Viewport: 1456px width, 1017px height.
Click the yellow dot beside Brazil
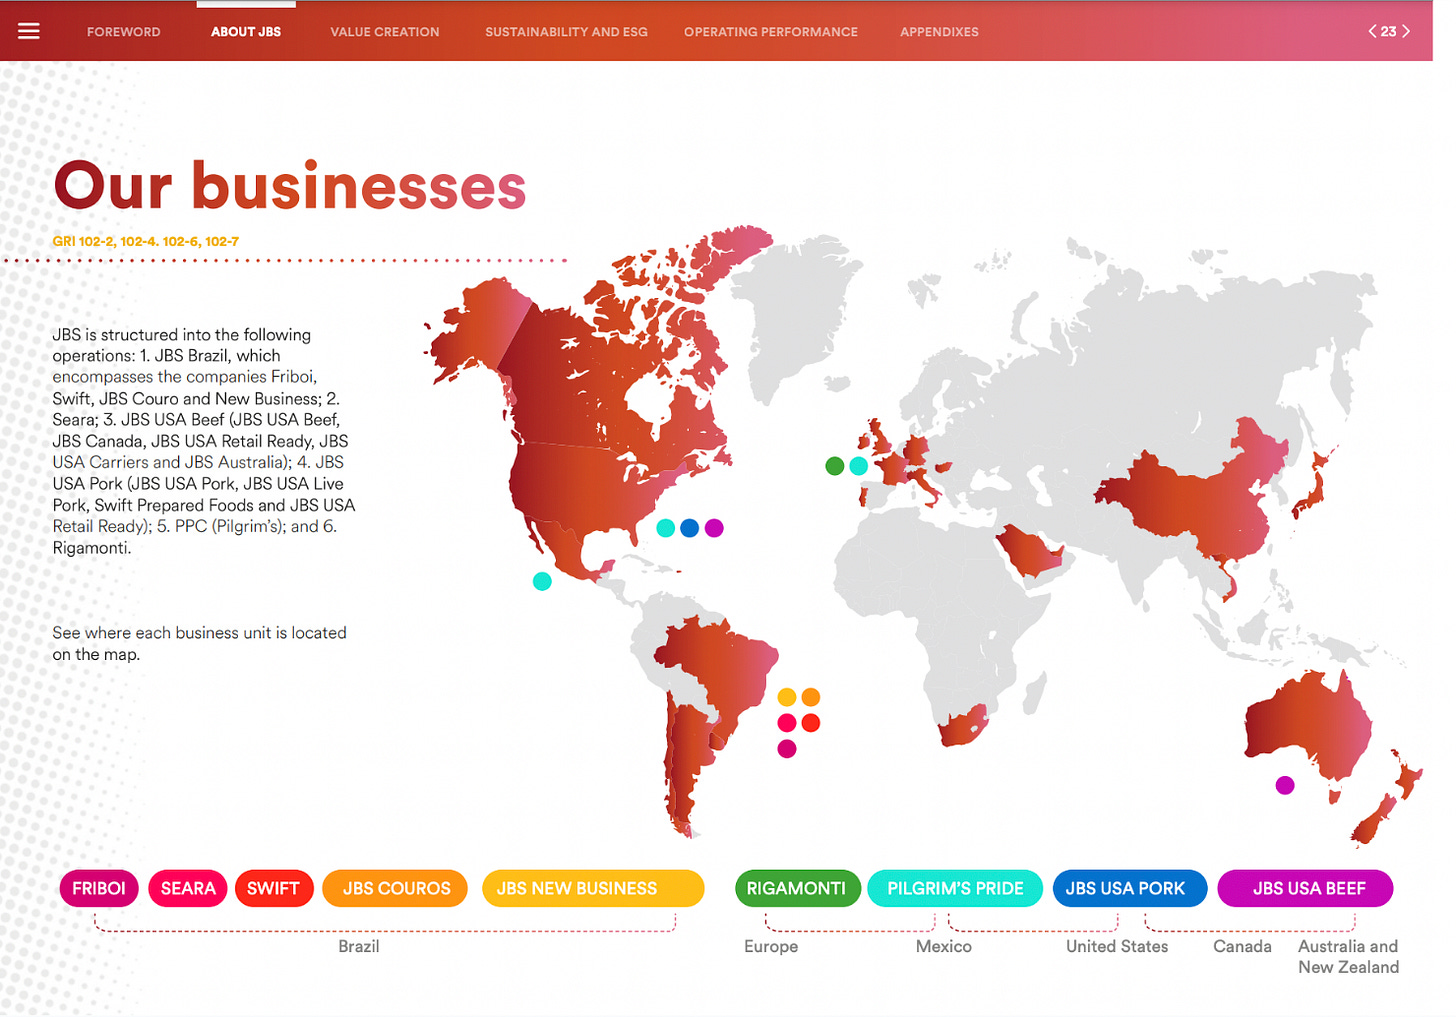(787, 697)
